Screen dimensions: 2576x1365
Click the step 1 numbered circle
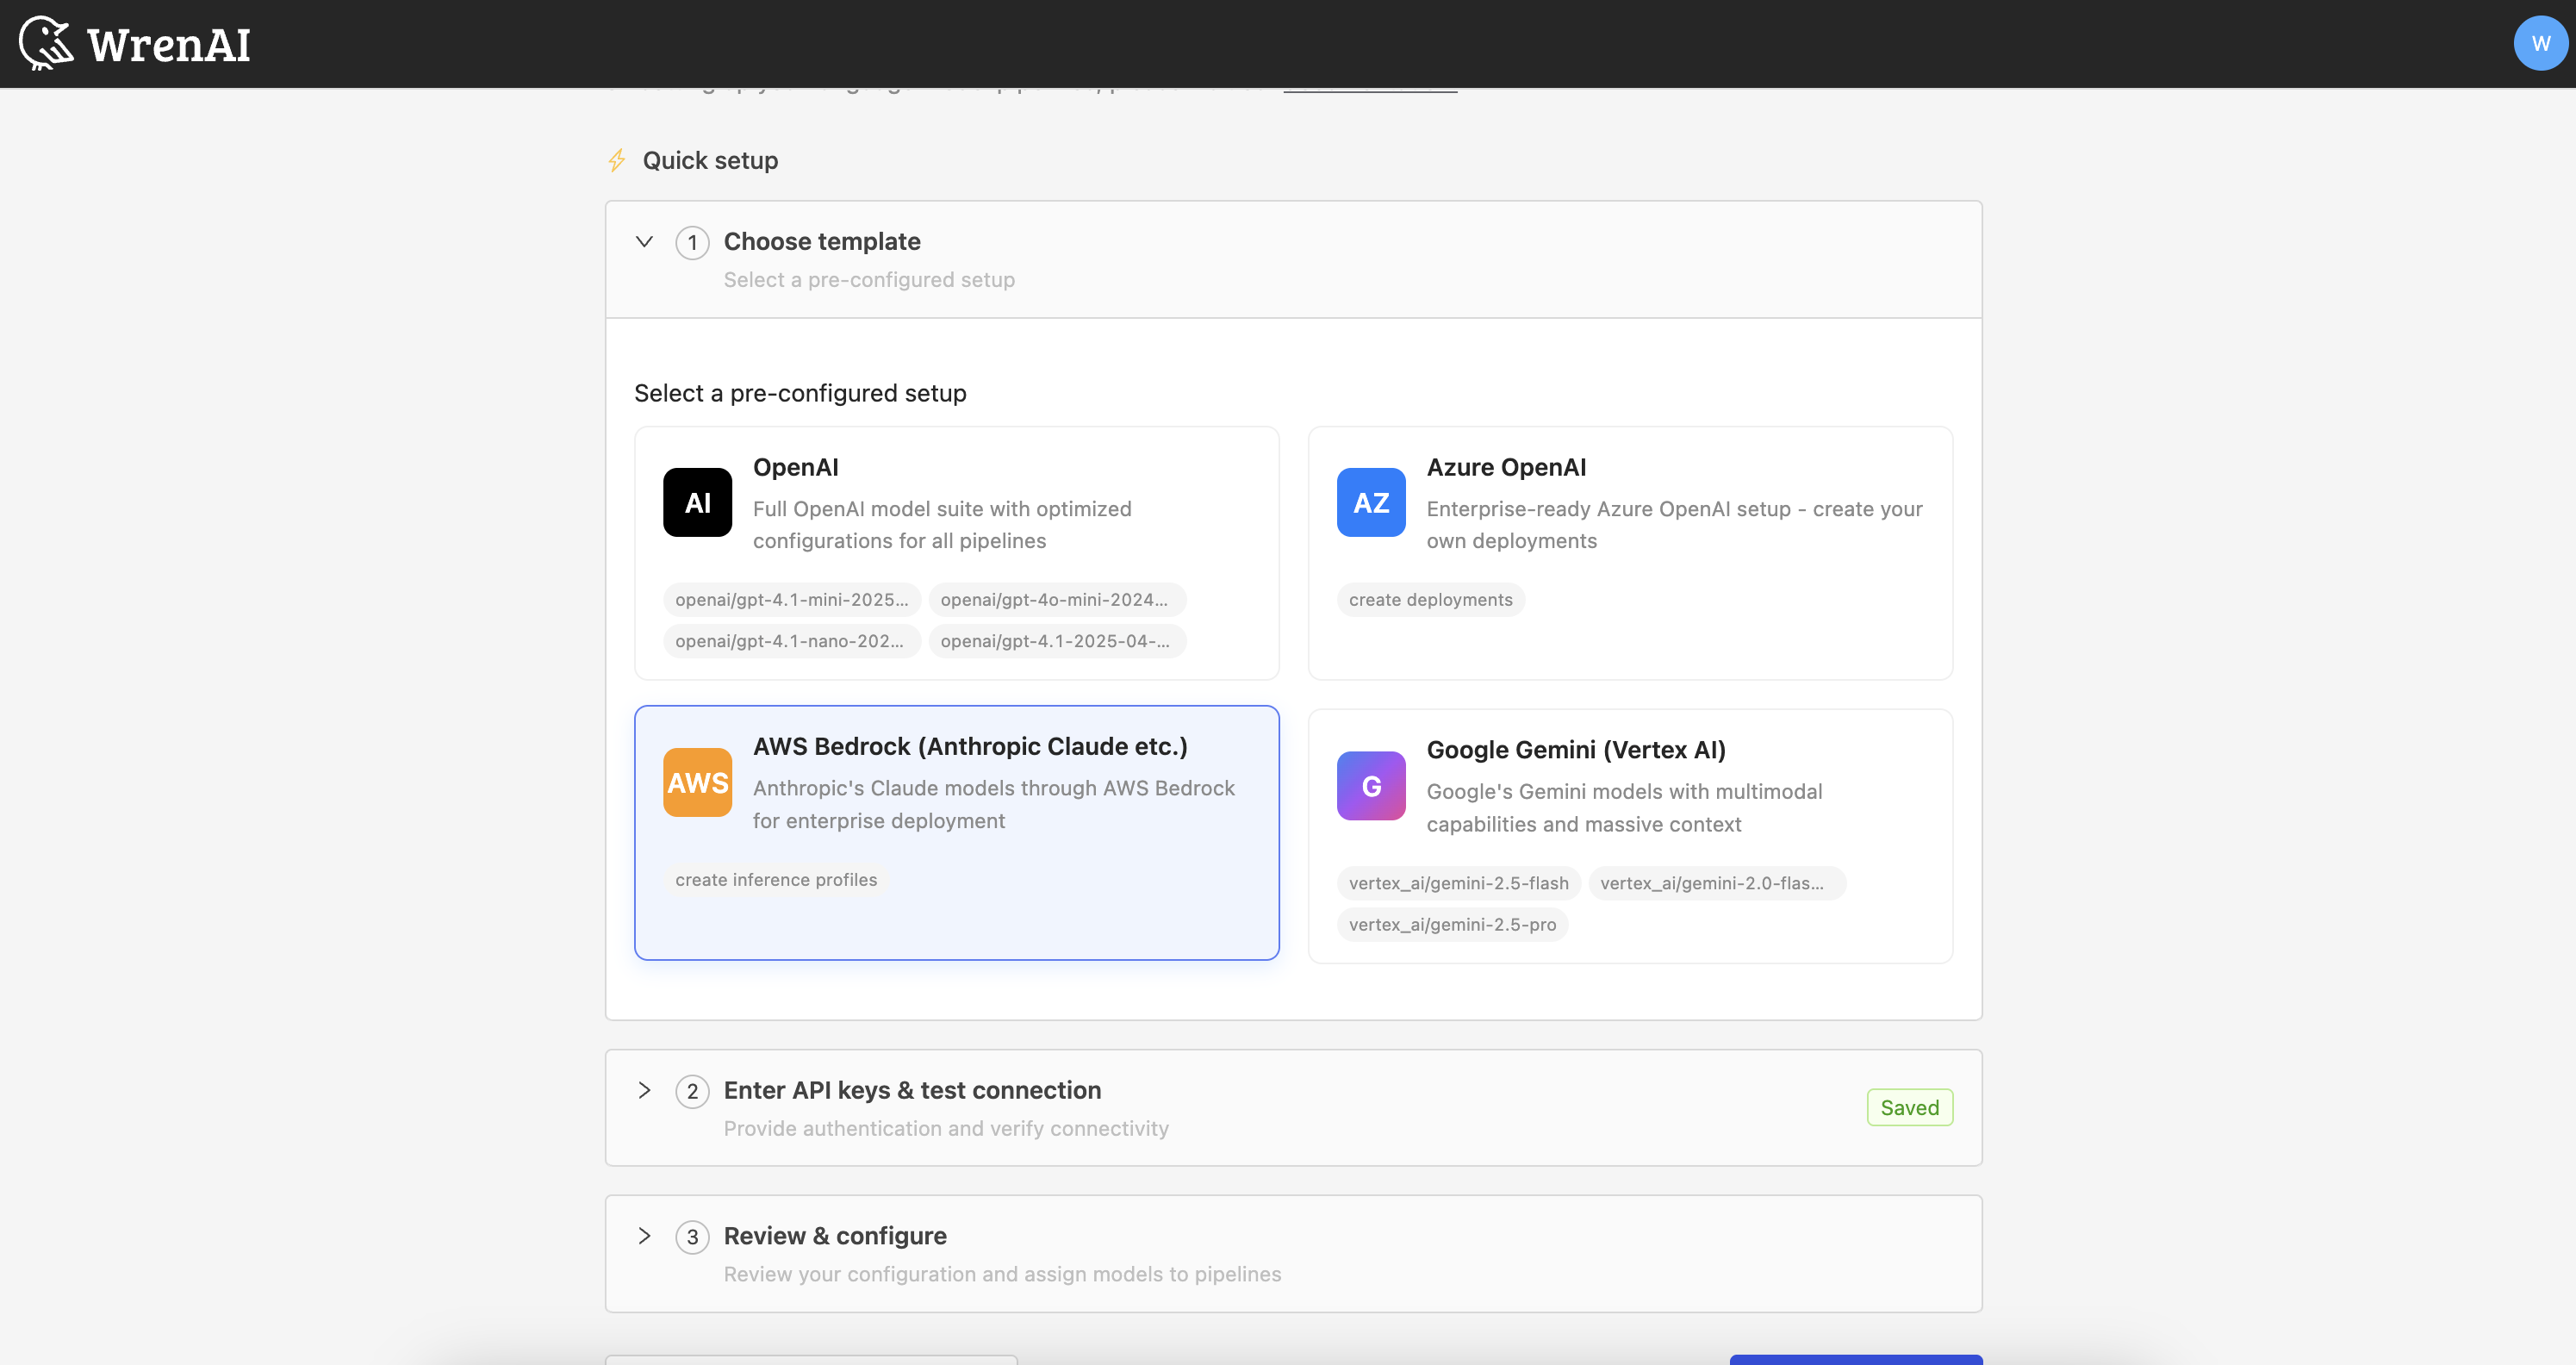coord(692,242)
